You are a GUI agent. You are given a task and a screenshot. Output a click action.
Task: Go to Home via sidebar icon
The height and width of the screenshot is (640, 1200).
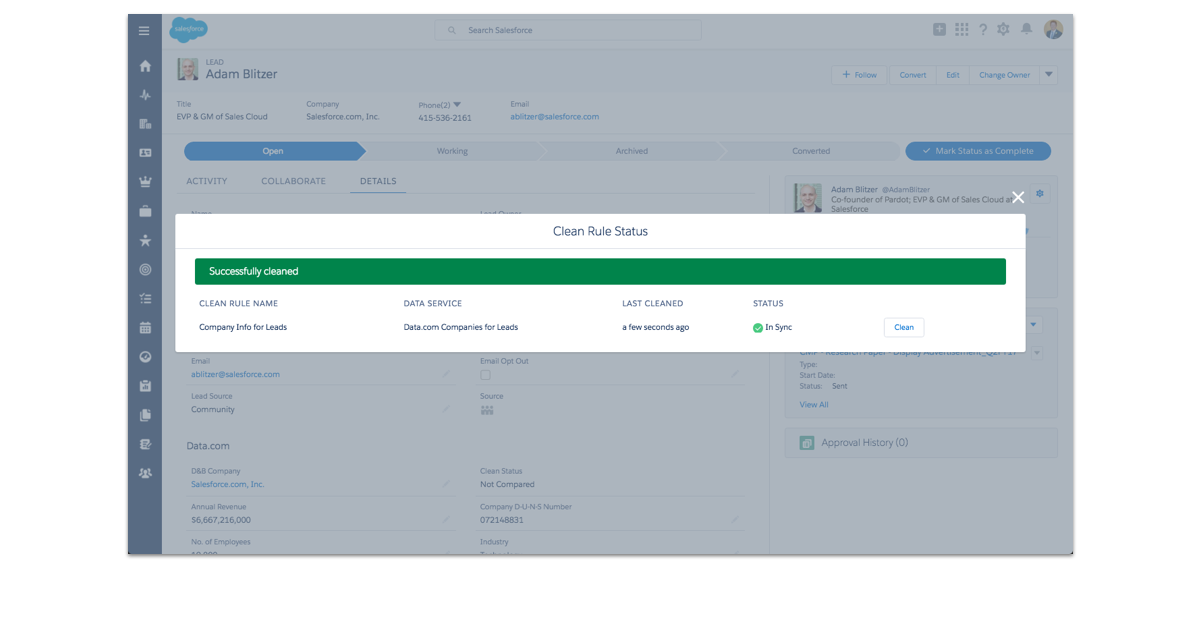145,66
